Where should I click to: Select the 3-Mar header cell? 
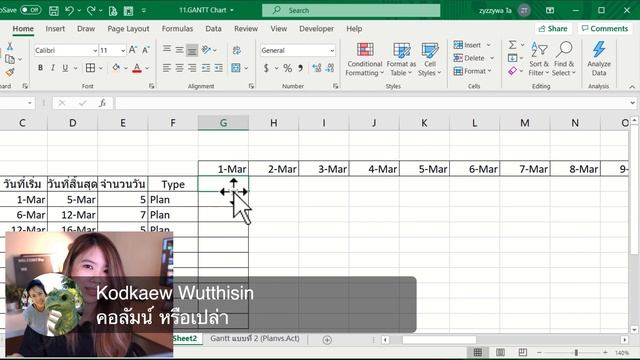(x=324, y=169)
